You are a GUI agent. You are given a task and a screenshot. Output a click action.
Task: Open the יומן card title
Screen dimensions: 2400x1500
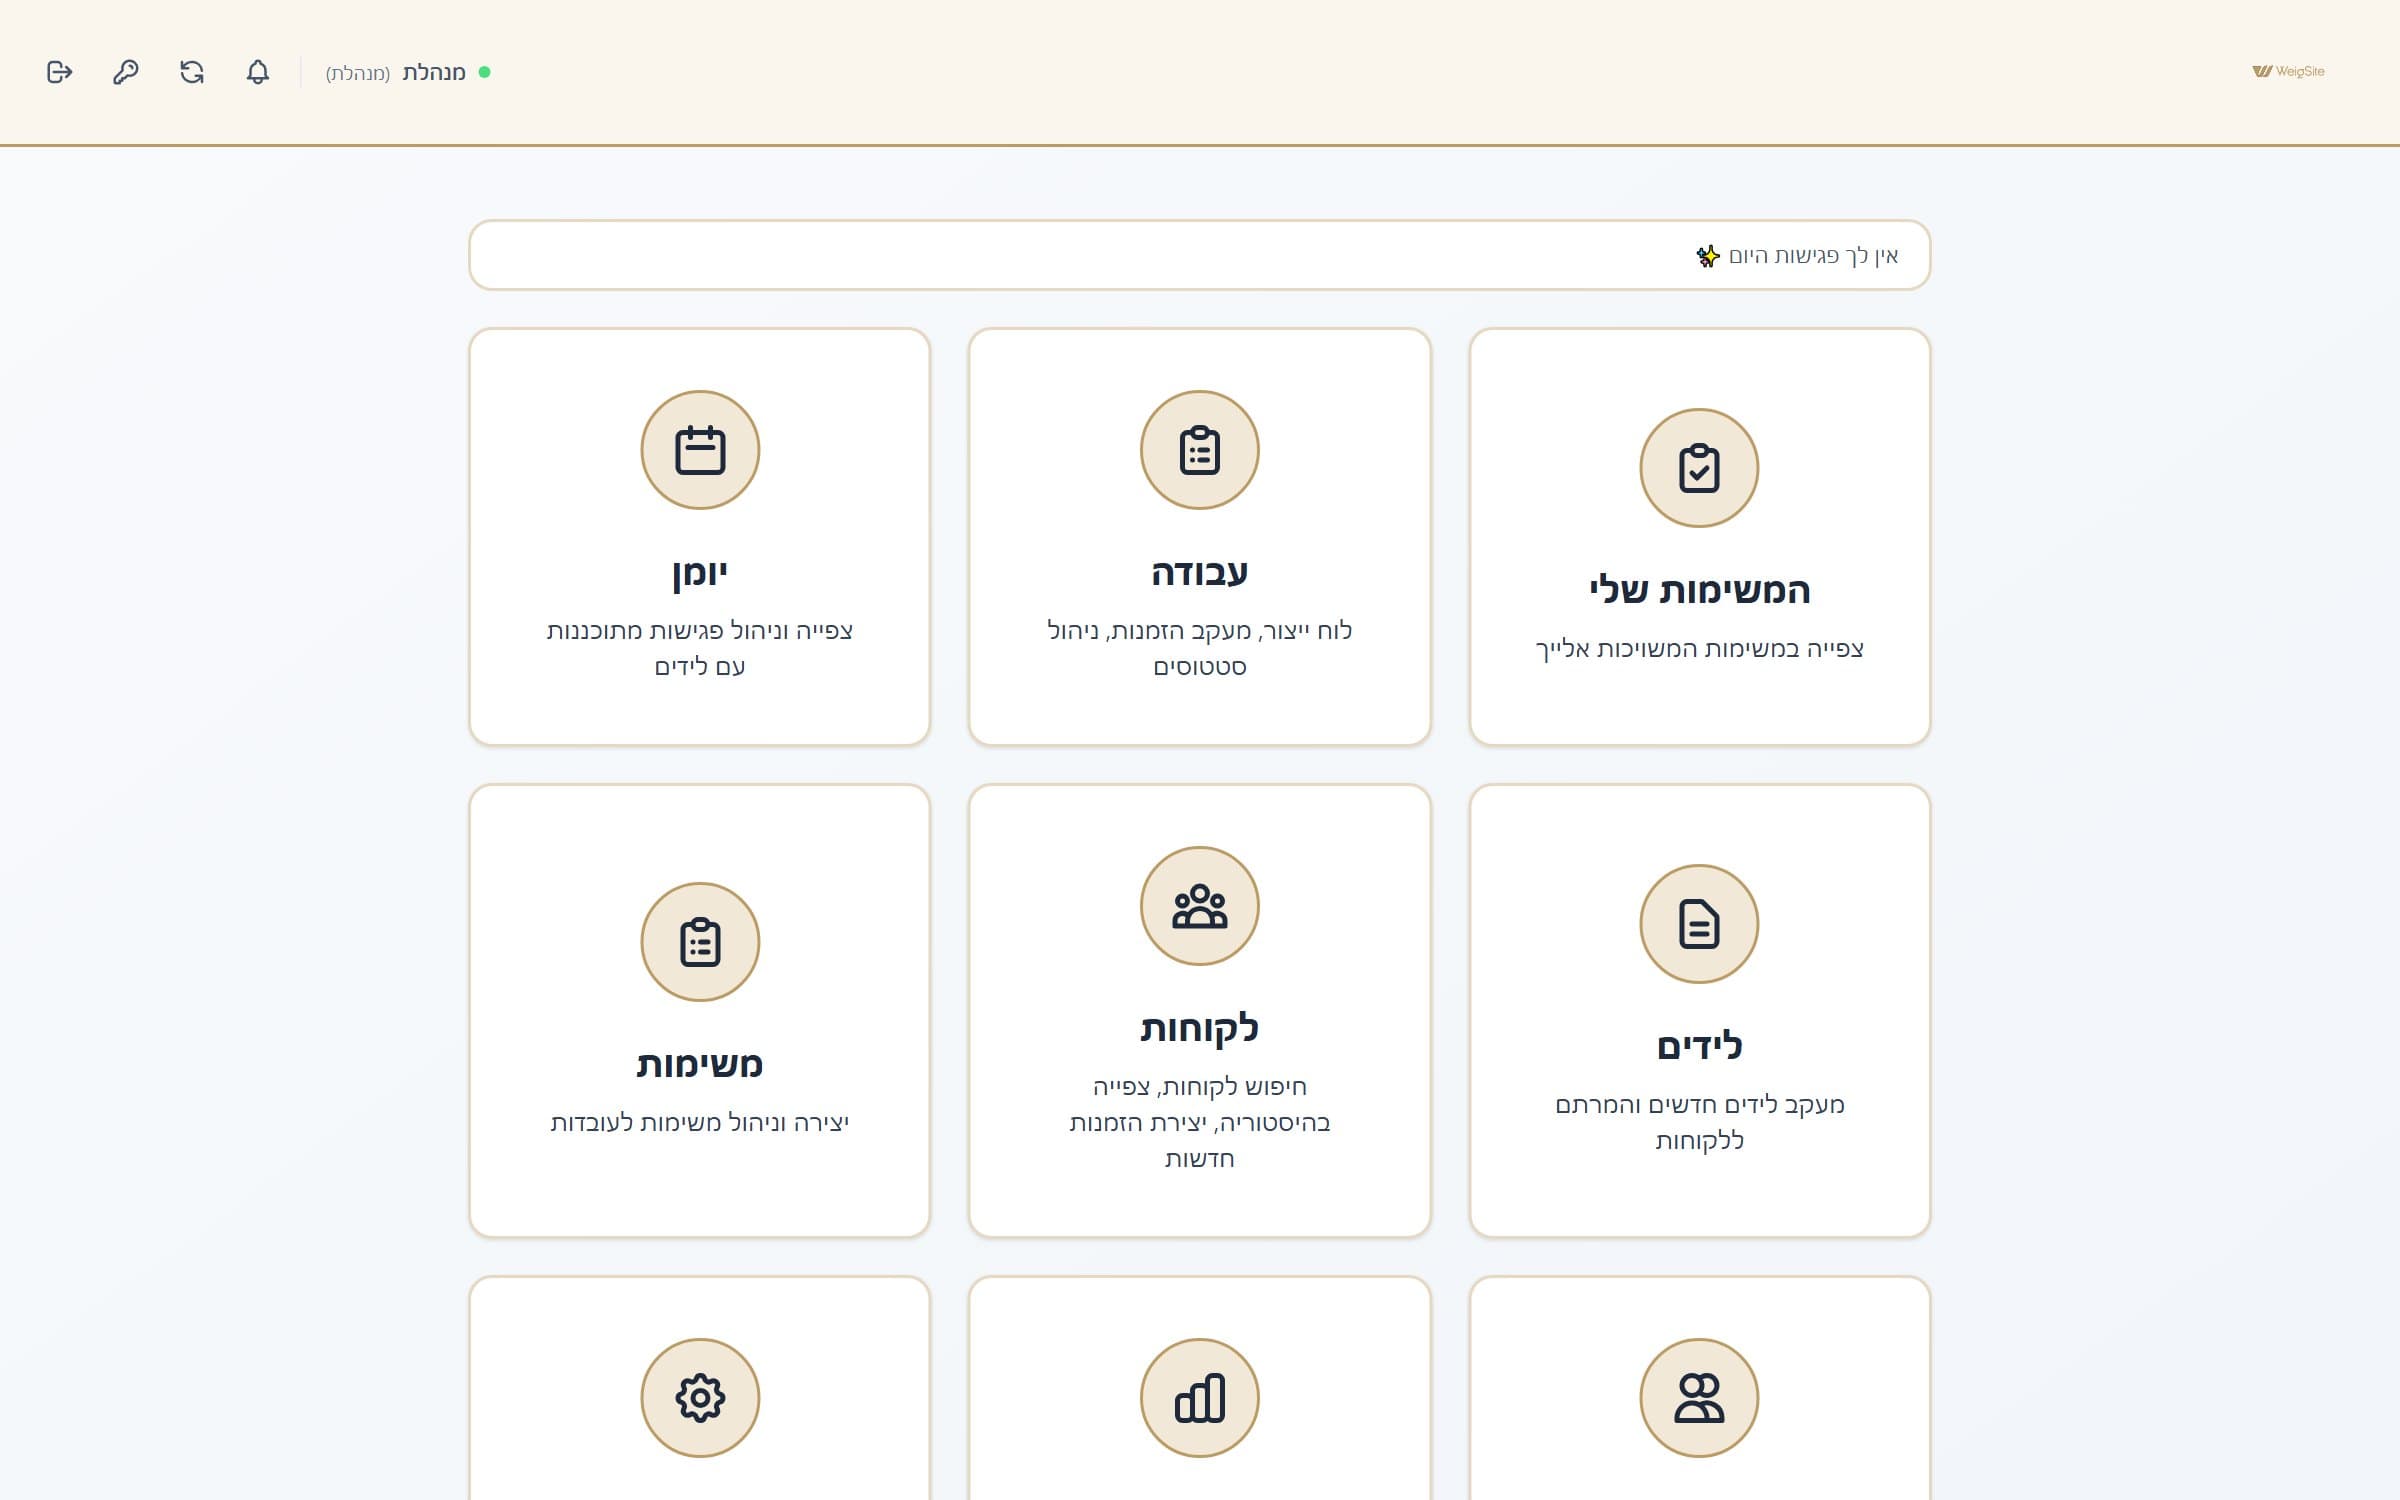coord(700,573)
